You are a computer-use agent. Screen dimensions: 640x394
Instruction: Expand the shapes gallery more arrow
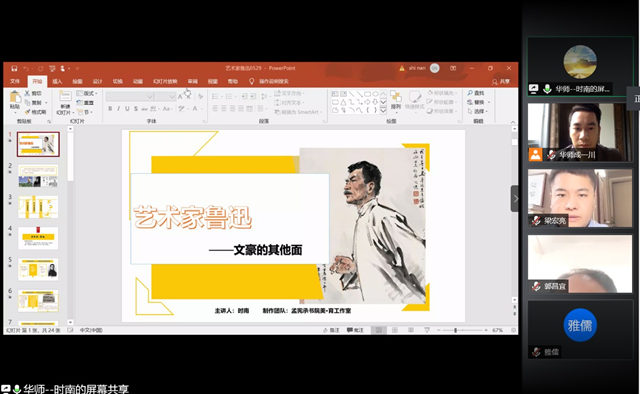tap(383, 110)
